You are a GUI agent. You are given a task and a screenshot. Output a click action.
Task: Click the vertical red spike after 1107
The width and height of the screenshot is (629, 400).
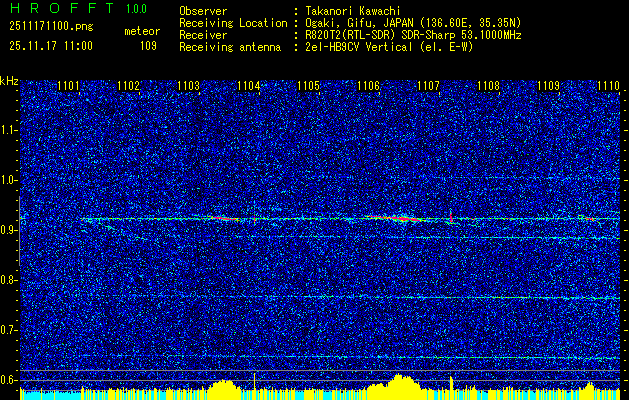(x=451, y=216)
